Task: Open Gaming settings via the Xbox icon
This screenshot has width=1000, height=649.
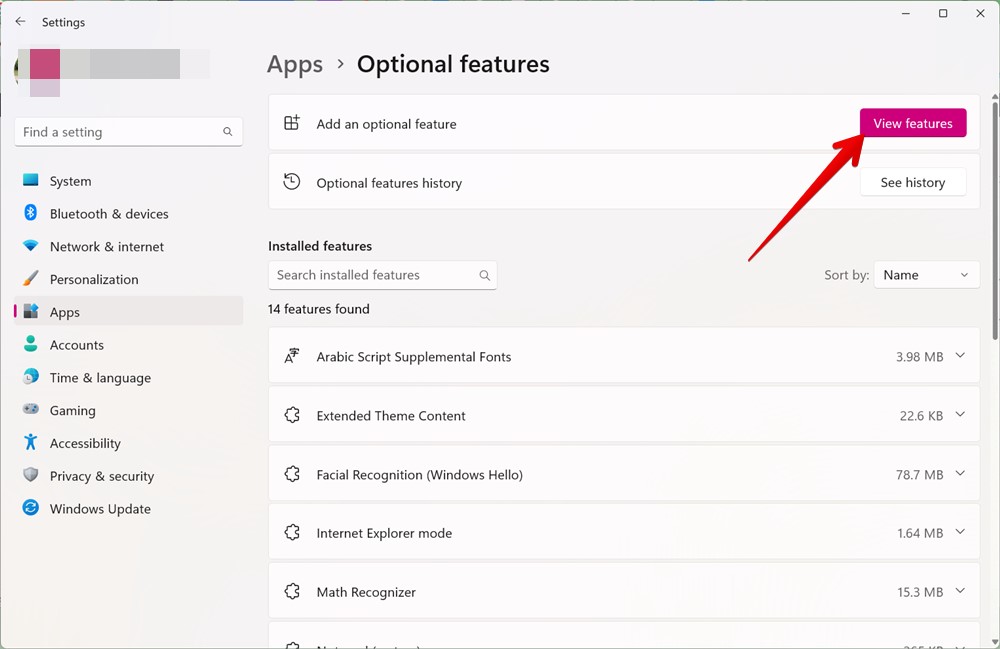Action: coord(31,410)
